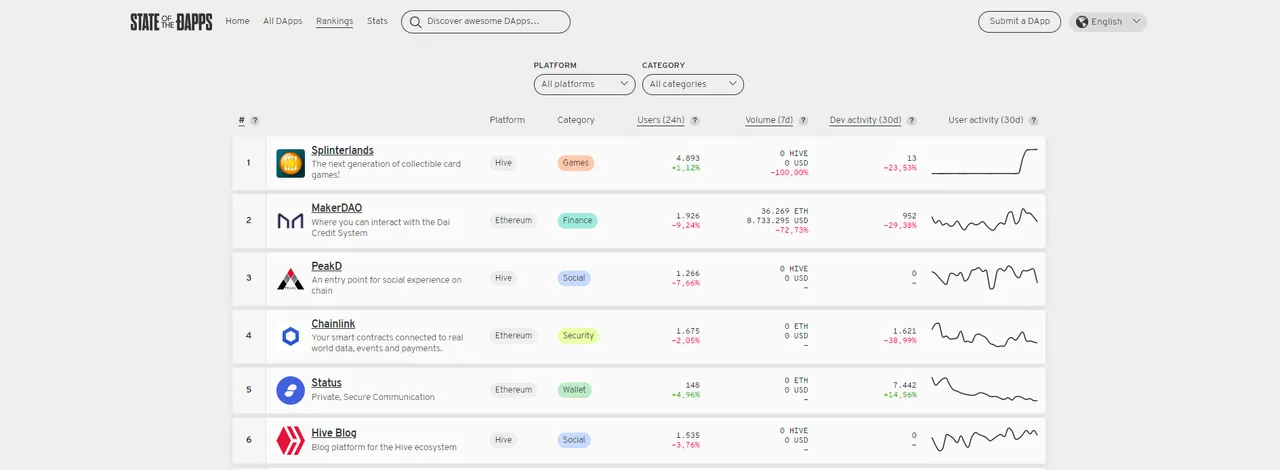1280x470 pixels.
Task: Open the Chainlink hexagon logo
Action: point(290,336)
